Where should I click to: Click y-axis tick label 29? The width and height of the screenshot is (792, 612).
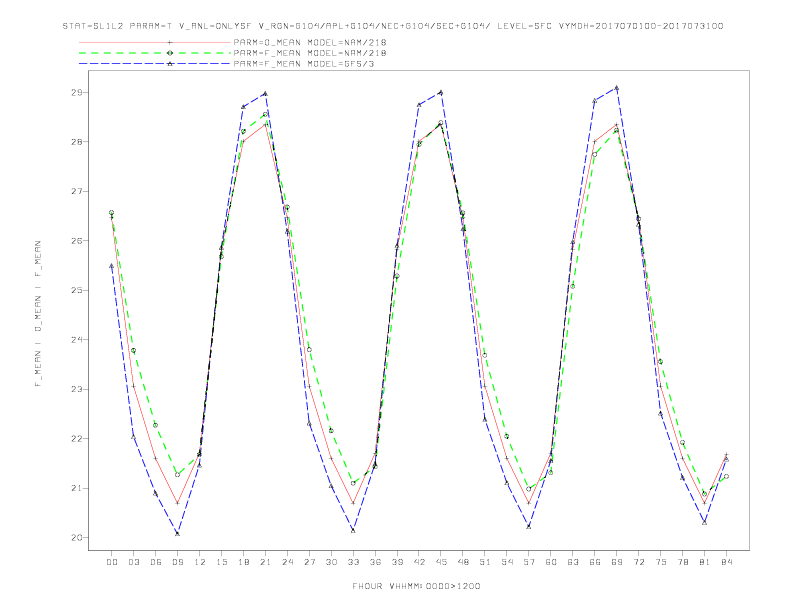pyautogui.click(x=78, y=92)
